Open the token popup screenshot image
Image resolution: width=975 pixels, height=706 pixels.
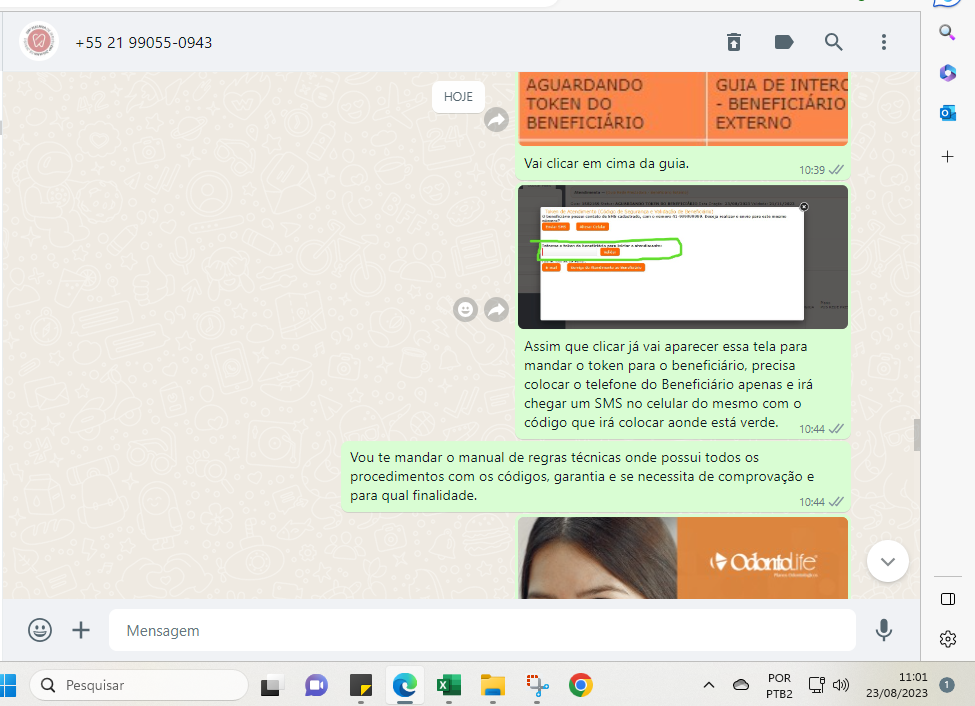click(683, 257)
